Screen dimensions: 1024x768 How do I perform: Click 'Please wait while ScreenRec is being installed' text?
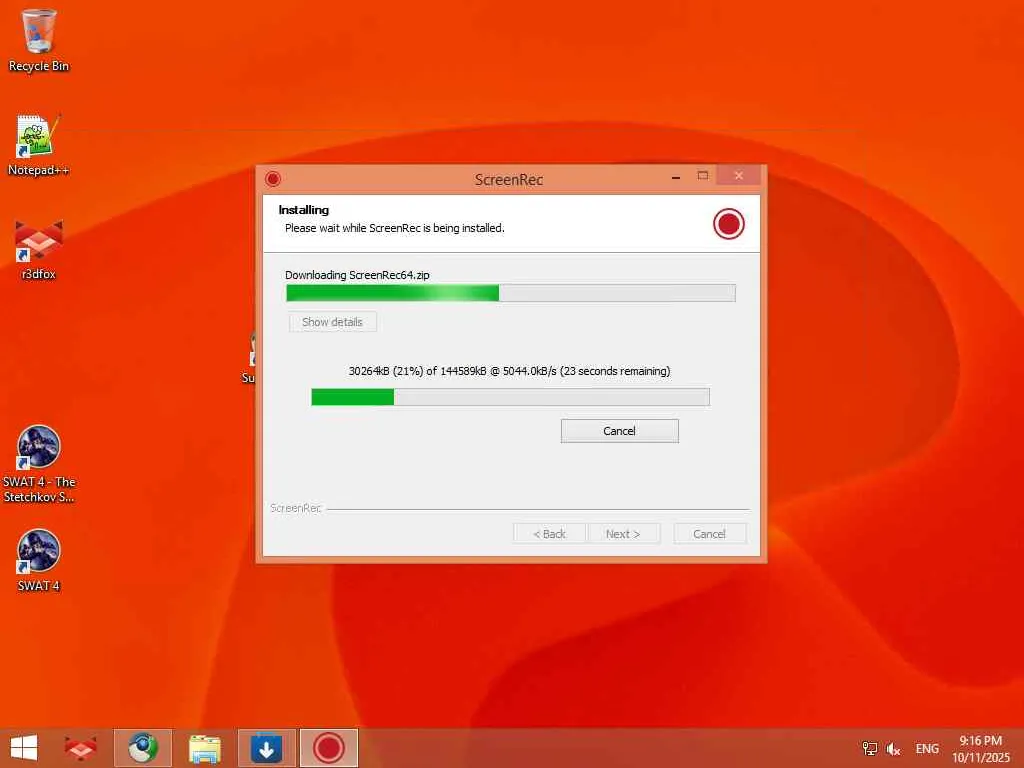click(x=394, y=228)
